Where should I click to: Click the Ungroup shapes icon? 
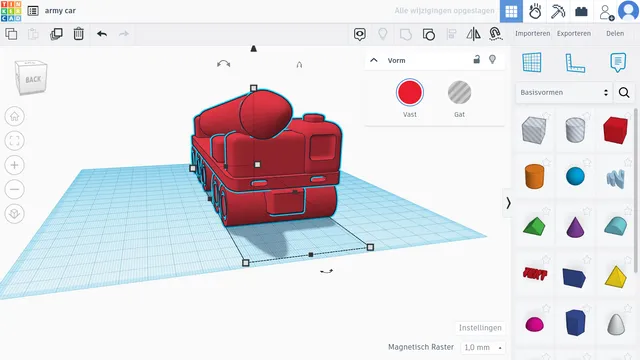tap(429, 34)
